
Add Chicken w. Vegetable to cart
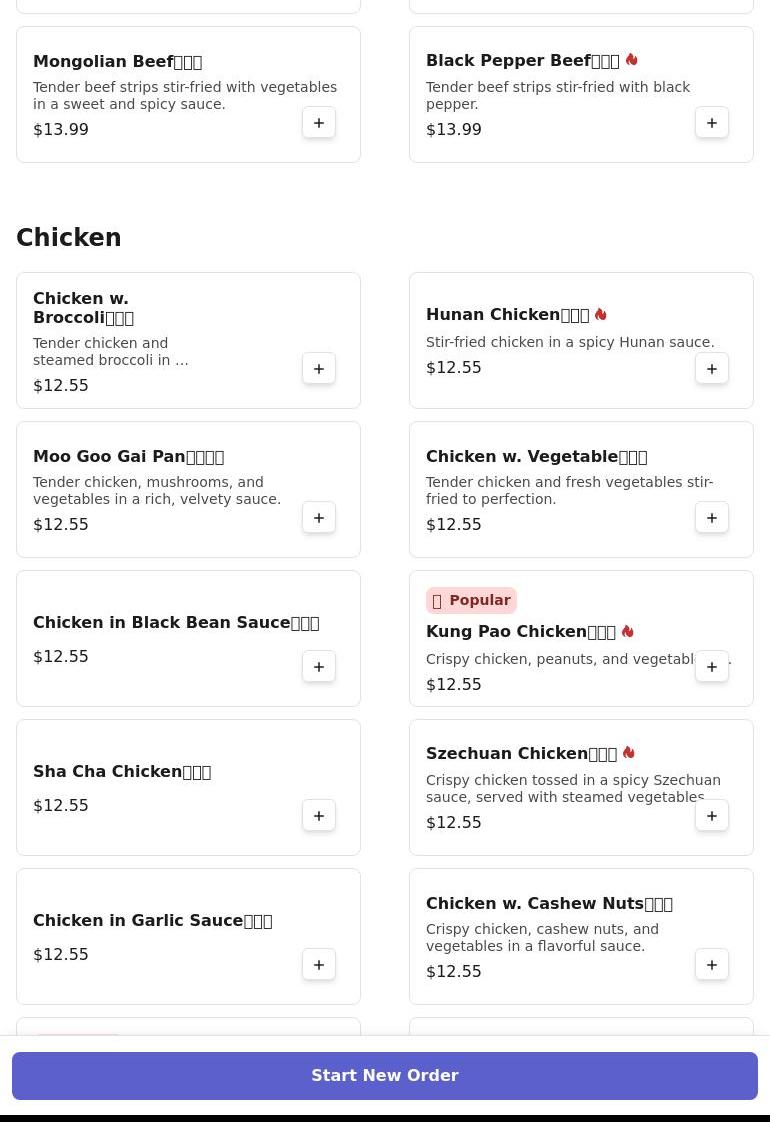click(712, 518)
